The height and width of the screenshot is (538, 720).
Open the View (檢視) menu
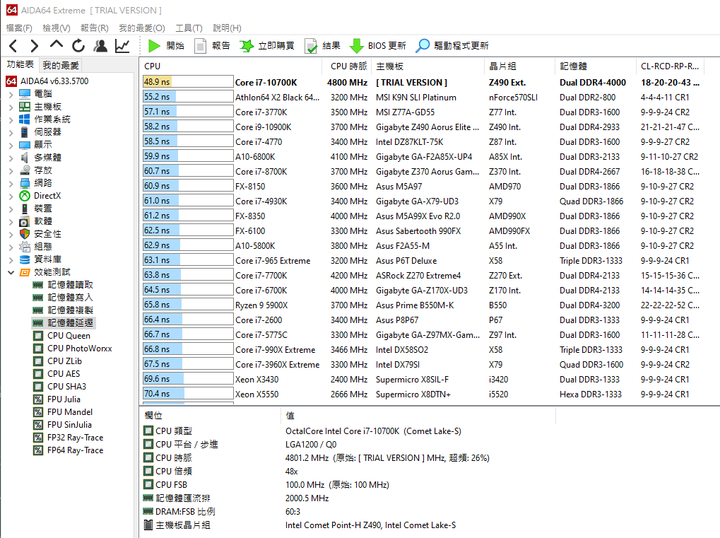click(x=56, y=28)
